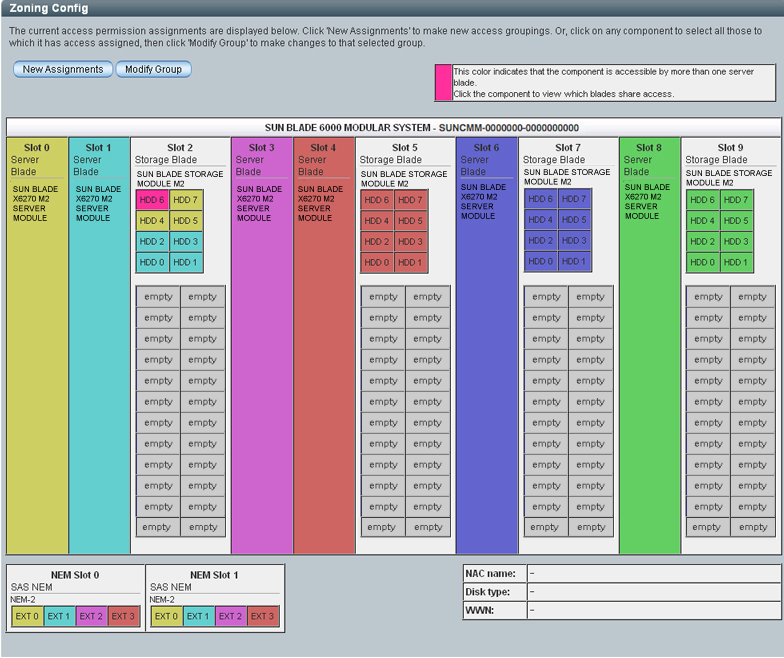Select HDD 1 in Slot 5 storage blade
Viewport: 784px width, 658px height.
410,262
